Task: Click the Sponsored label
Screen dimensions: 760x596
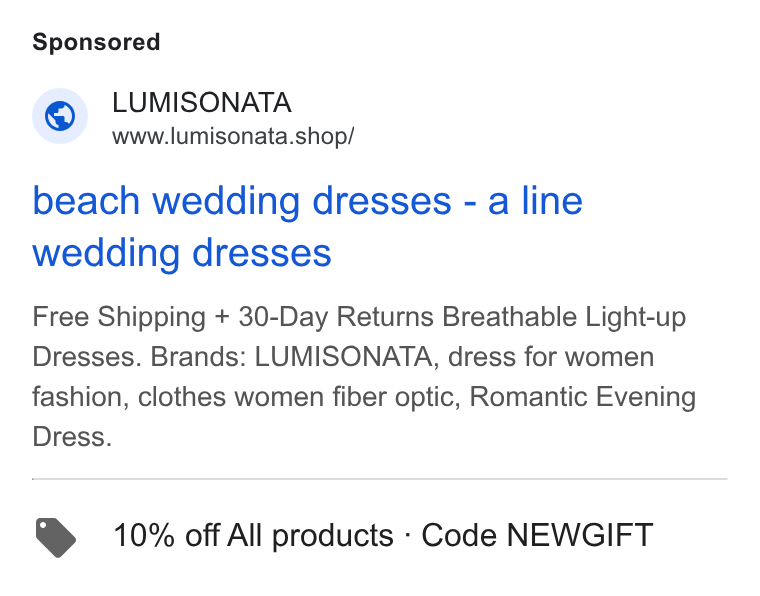Action: (x=96, y=42)
